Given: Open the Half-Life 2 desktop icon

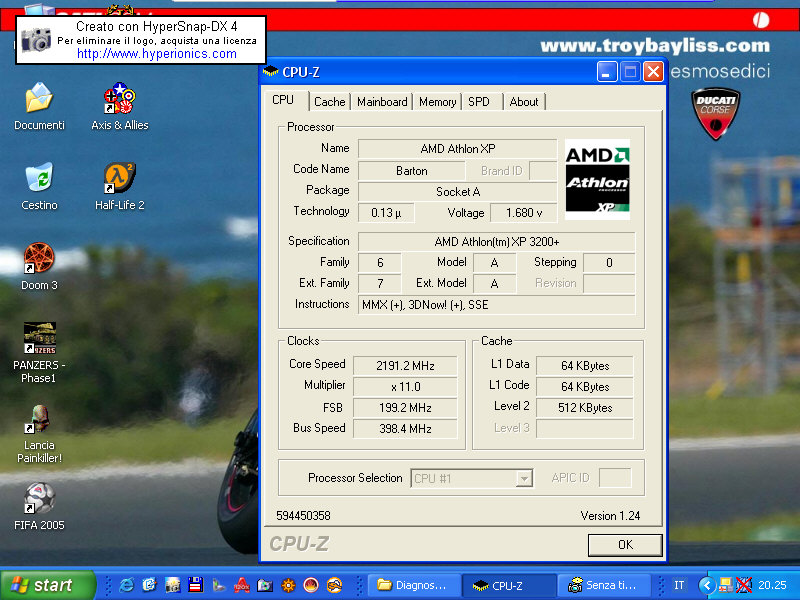Looking at the screenshot, I should [x=119, y=180].
